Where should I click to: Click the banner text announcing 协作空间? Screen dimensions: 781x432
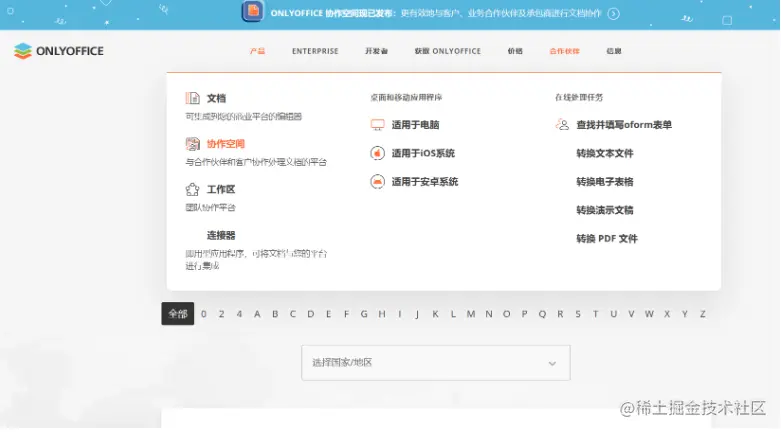click(436, 13)
